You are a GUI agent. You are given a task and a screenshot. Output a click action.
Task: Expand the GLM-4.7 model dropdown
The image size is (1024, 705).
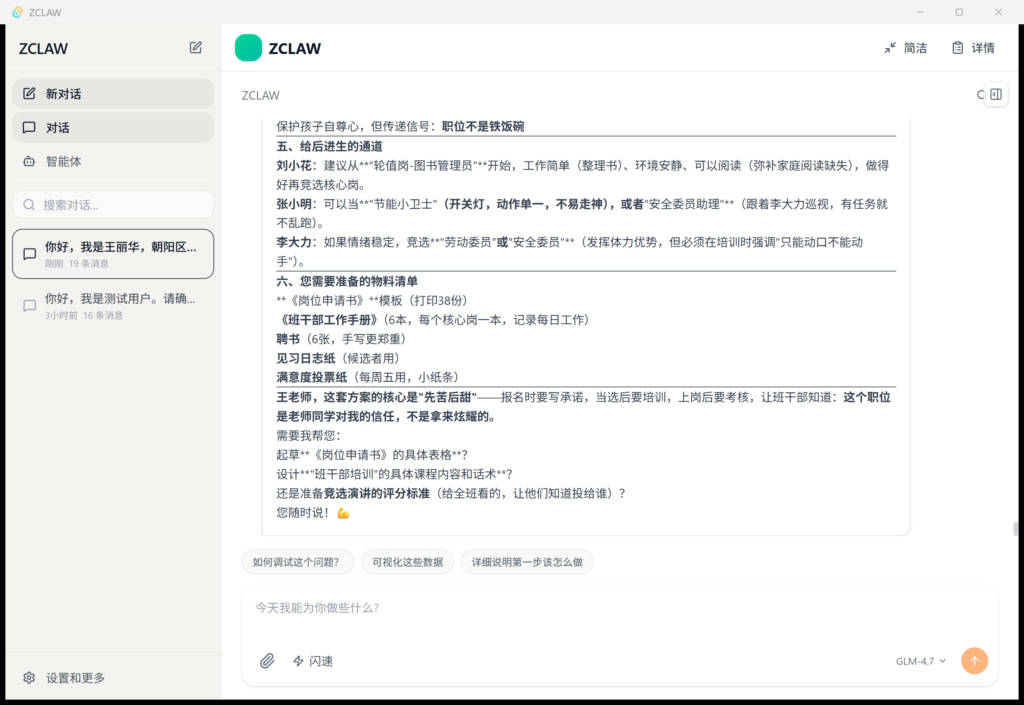[x=920, y=661]
